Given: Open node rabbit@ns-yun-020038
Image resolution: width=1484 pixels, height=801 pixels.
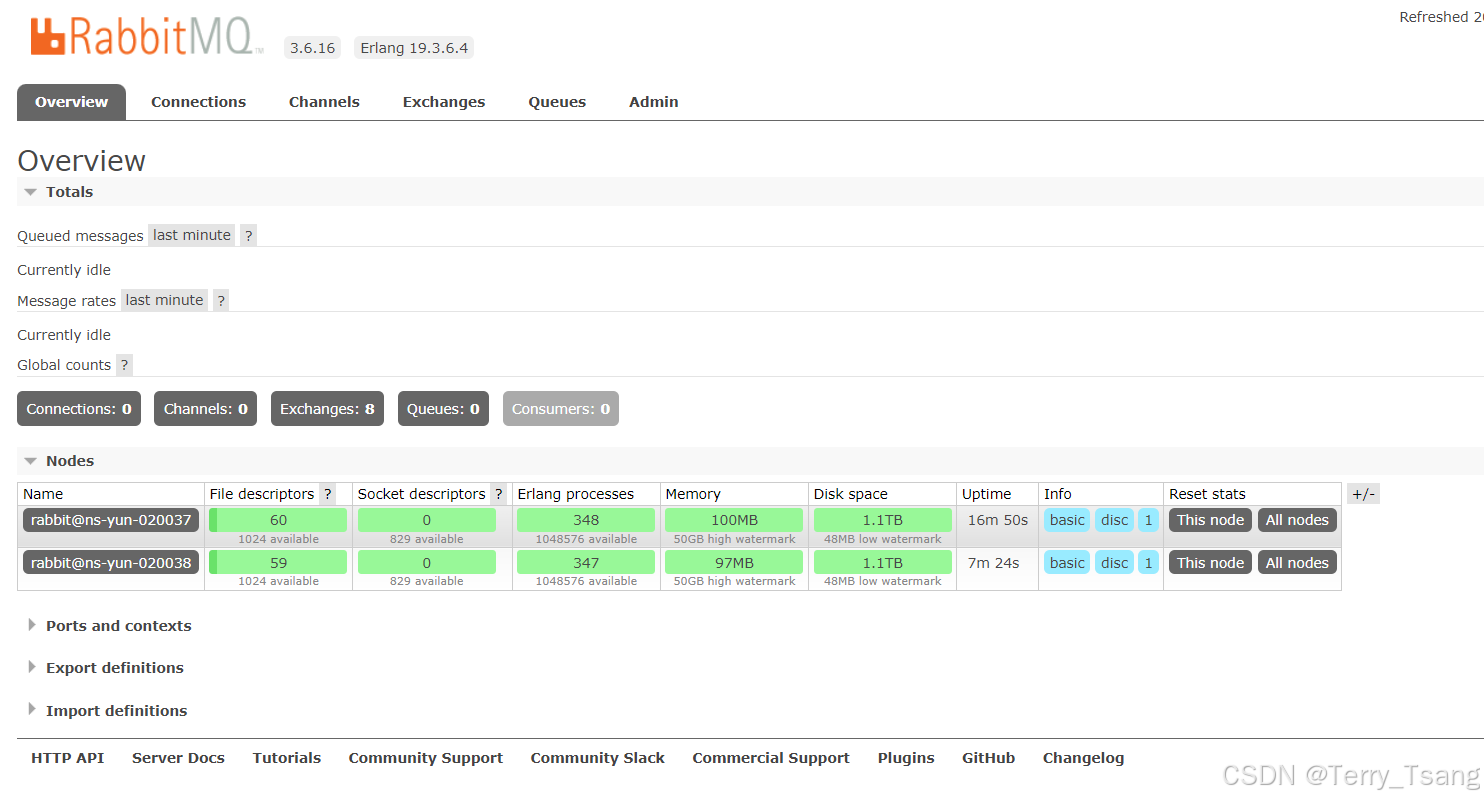Looking at the screenshot, I should pos(111,563).
